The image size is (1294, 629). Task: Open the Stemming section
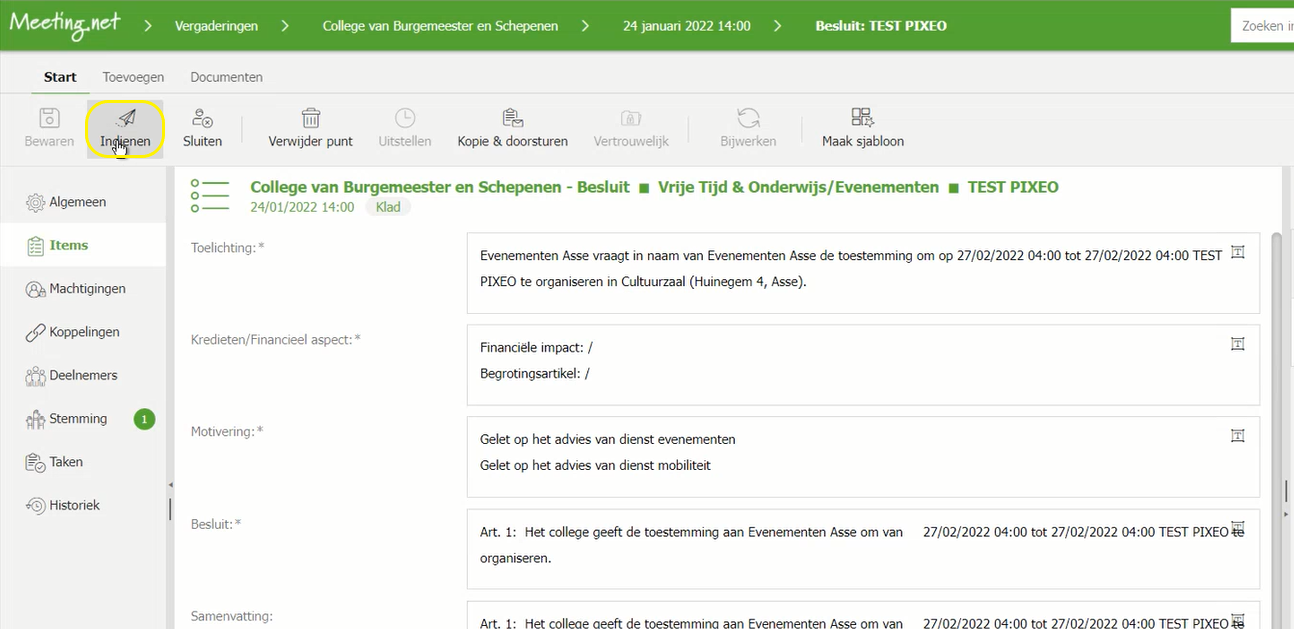(x=78, y=419)
